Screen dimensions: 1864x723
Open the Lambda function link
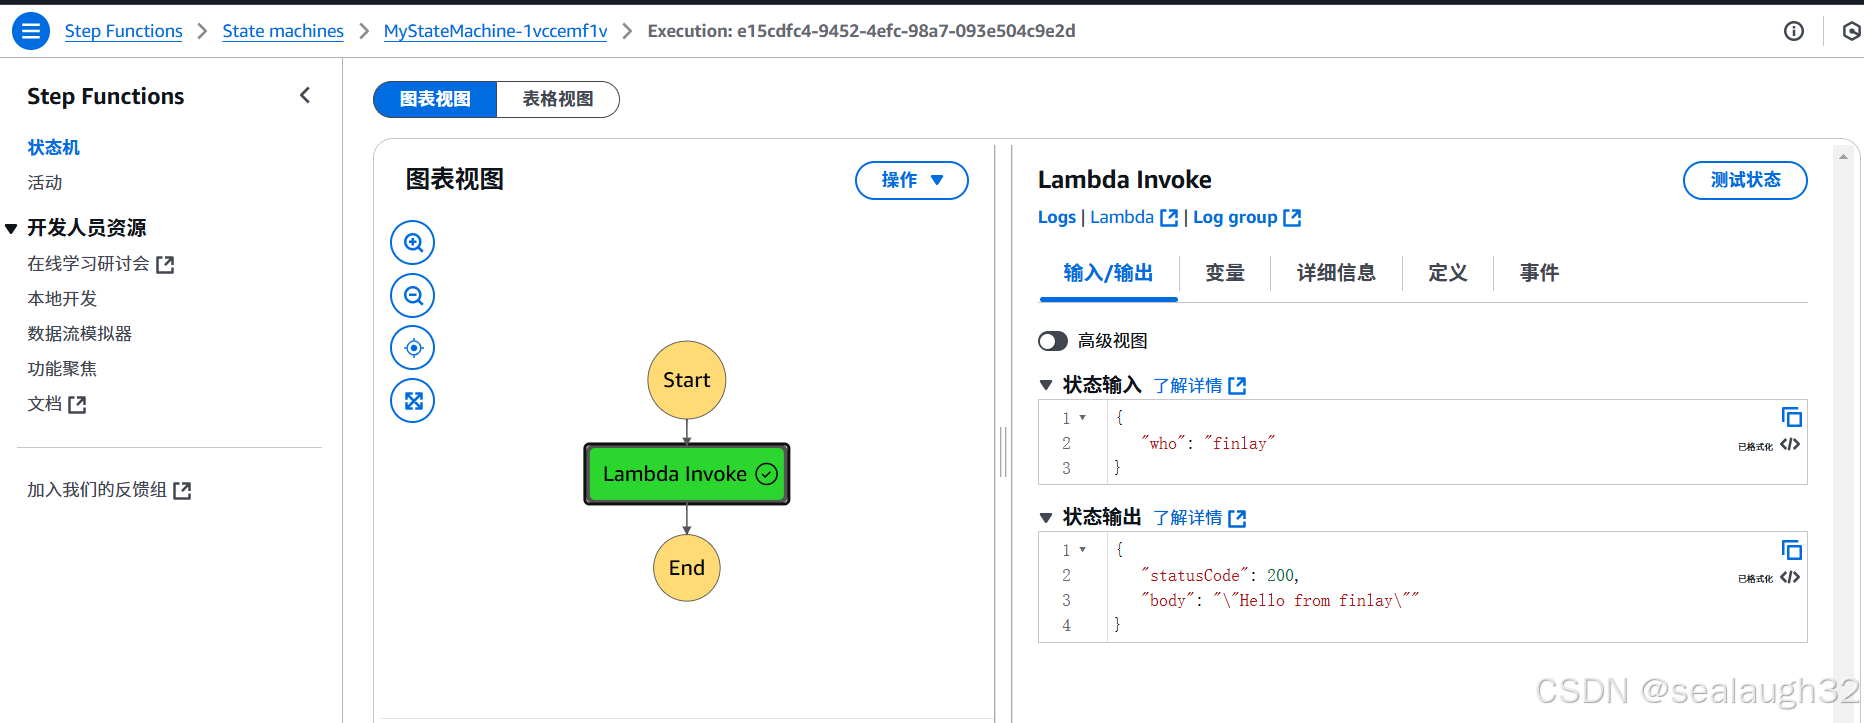coord(1122,217)
